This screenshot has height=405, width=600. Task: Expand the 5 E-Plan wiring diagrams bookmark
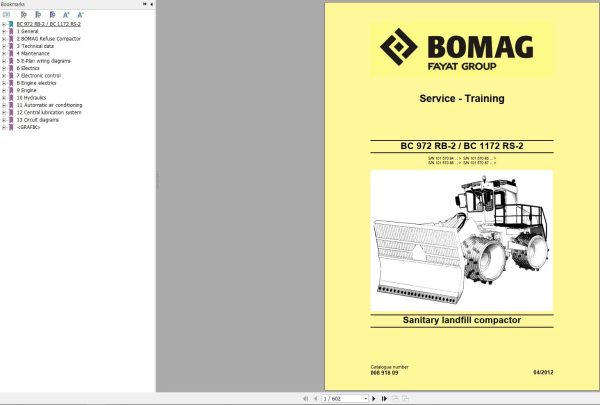tap(4, 61)
